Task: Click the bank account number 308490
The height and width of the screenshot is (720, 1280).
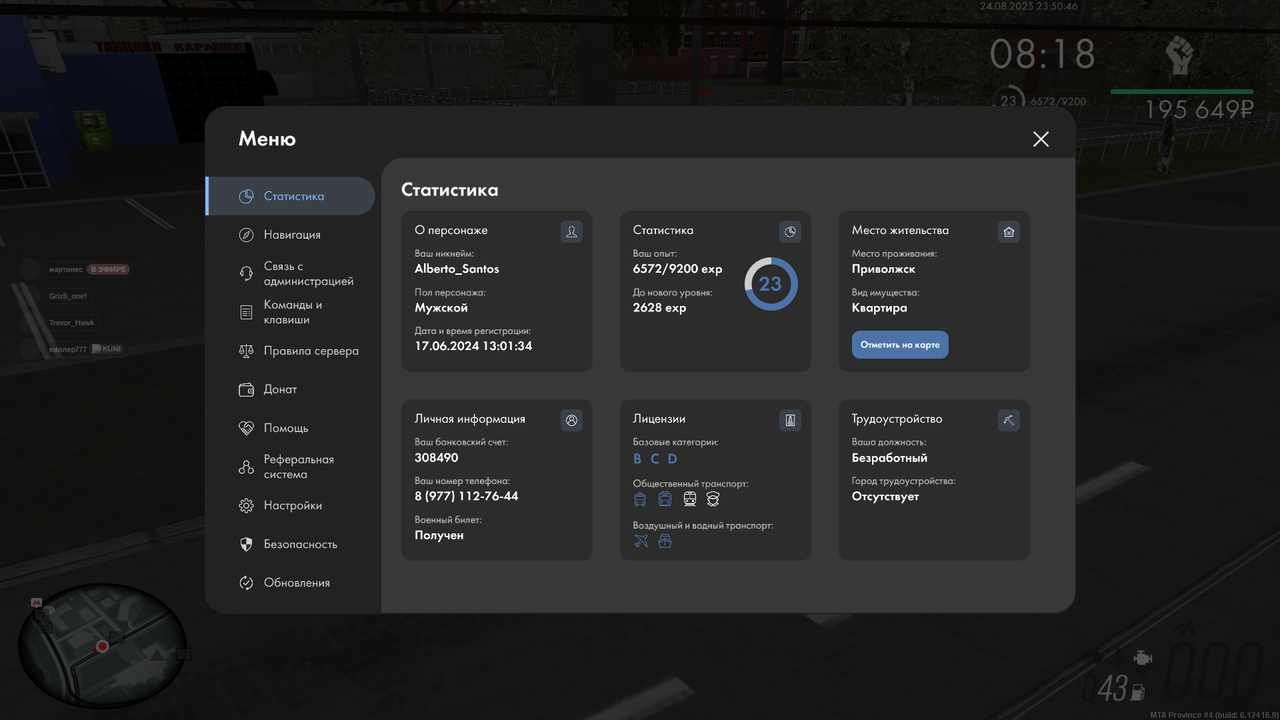Action: pyautogui.click(x=436, y=458)
